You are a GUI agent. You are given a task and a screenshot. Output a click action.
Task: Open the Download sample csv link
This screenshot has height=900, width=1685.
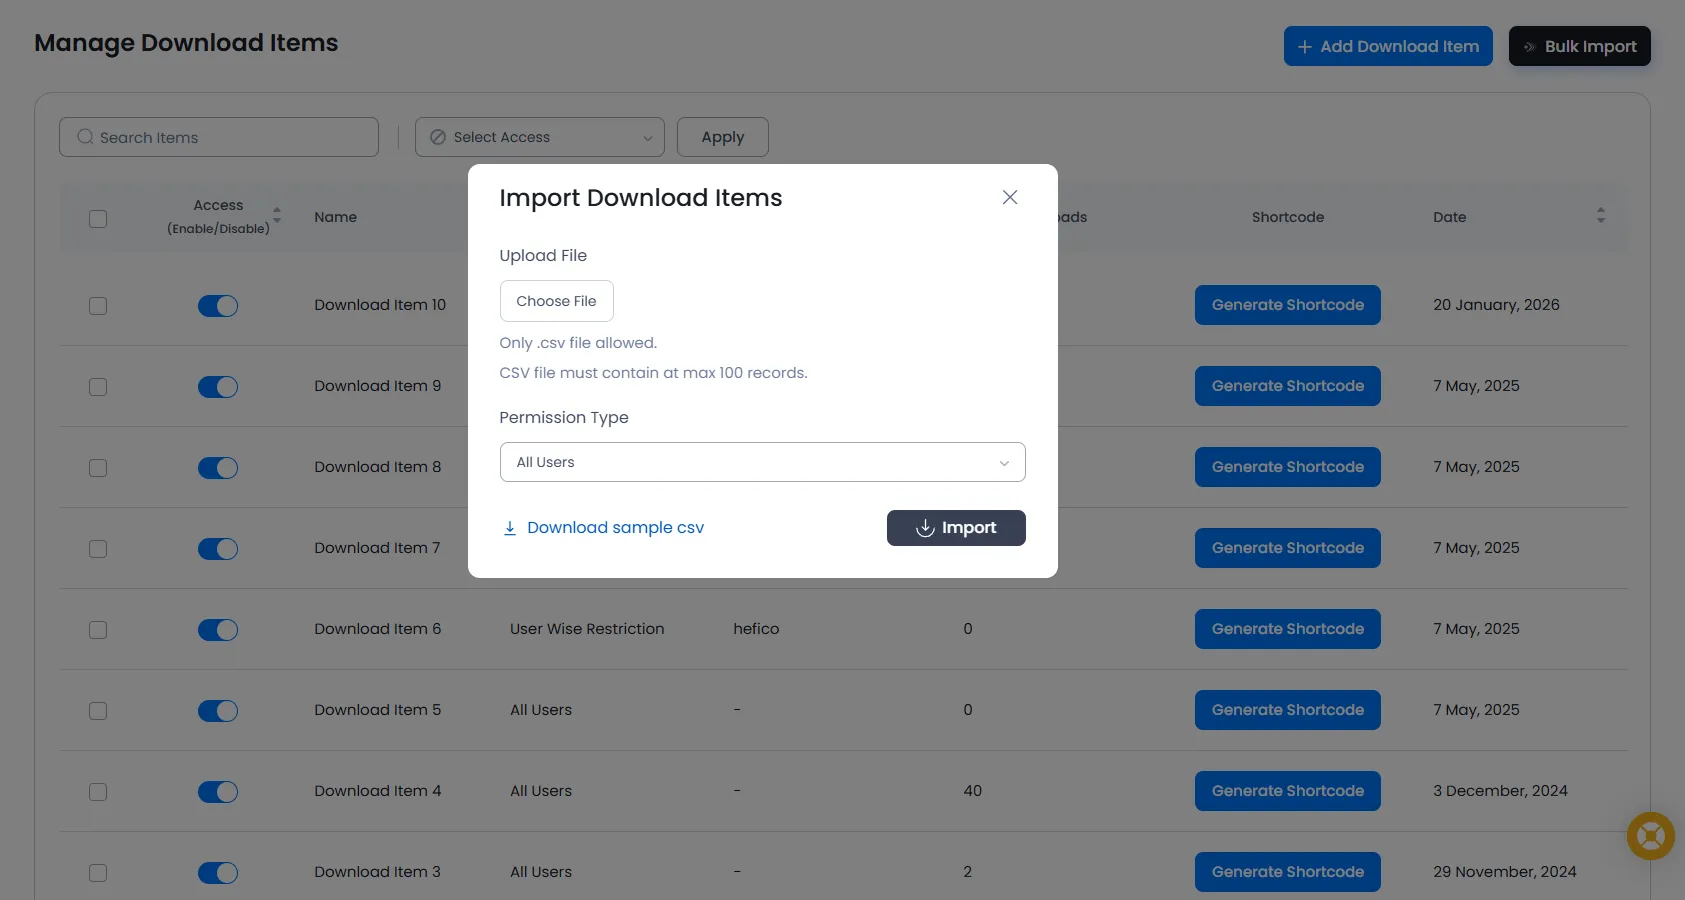click(615, 527)
